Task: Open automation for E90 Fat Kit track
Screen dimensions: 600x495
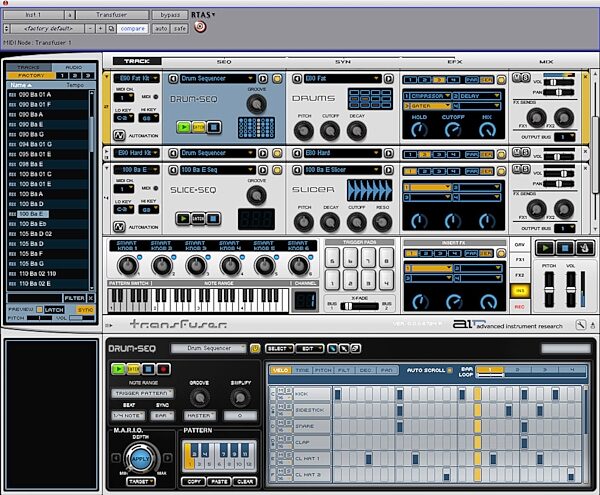Action: click(119, 135)
